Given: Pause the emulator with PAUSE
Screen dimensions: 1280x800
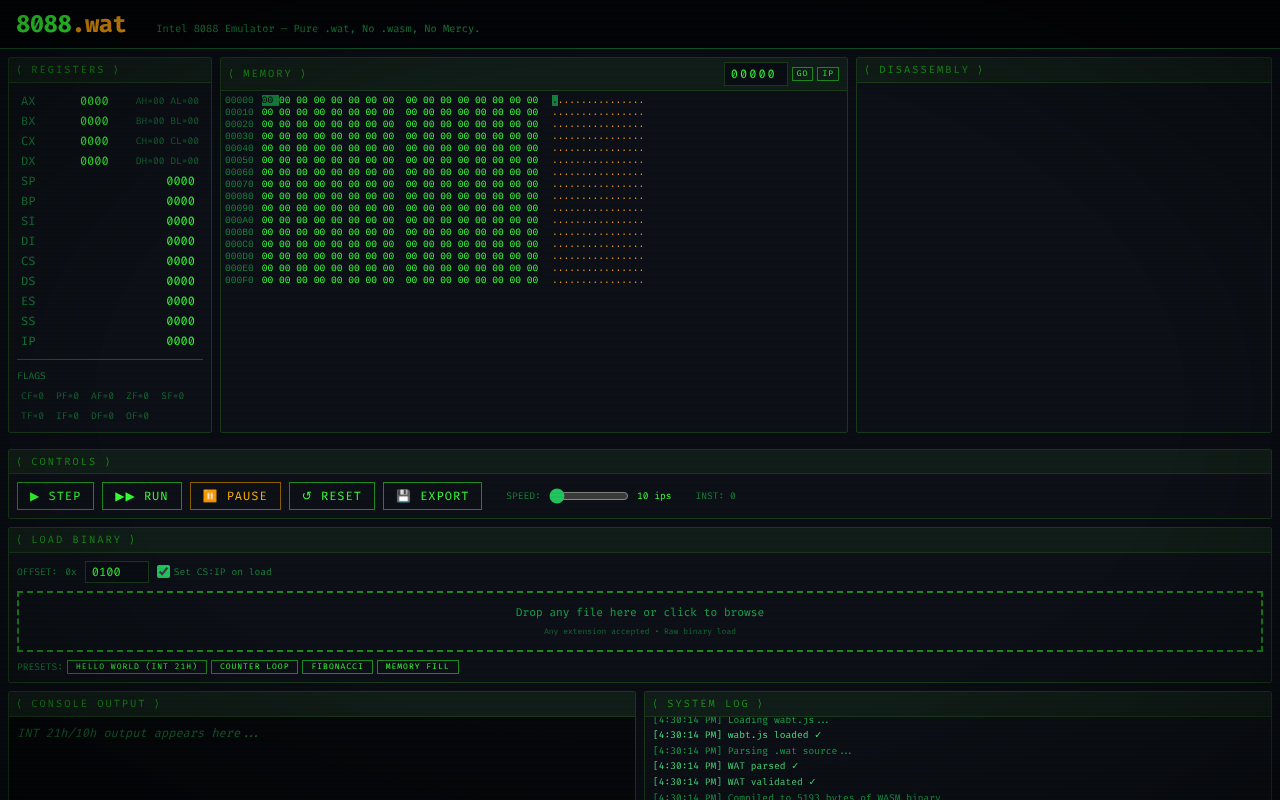Looking at the screenshot, I should coord(235,496).
